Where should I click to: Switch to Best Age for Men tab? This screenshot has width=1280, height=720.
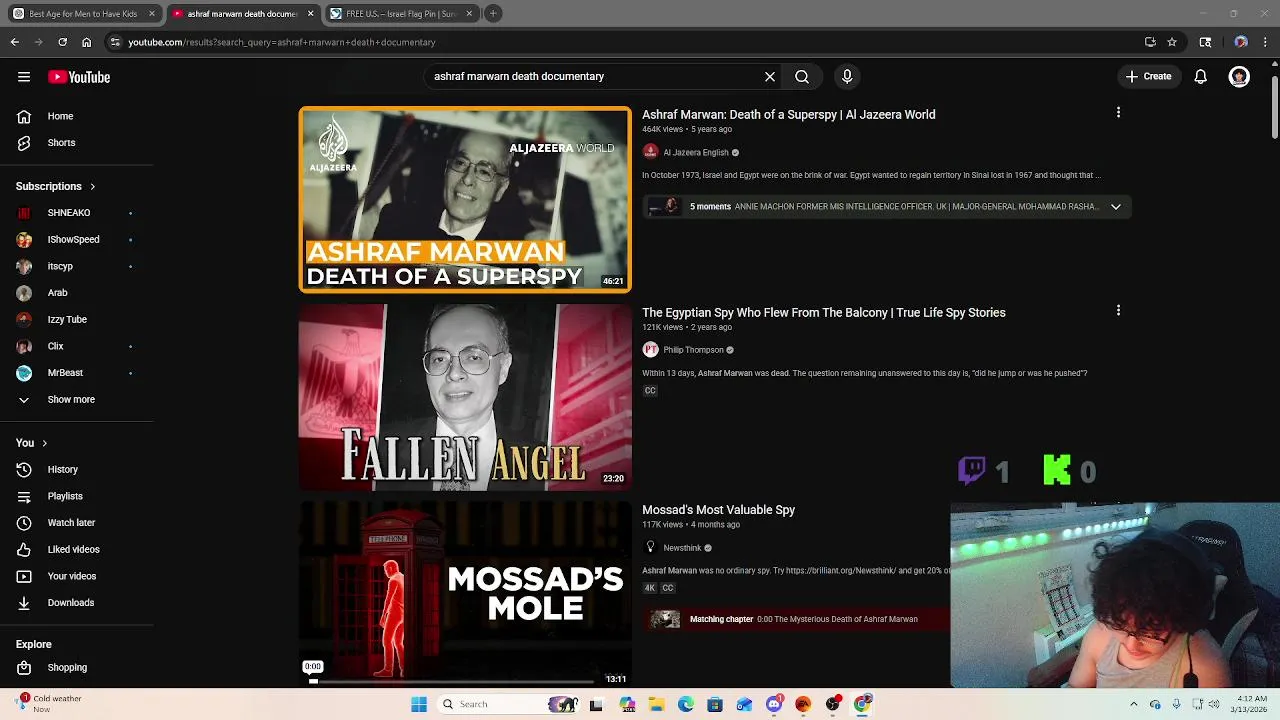[84, 14]
